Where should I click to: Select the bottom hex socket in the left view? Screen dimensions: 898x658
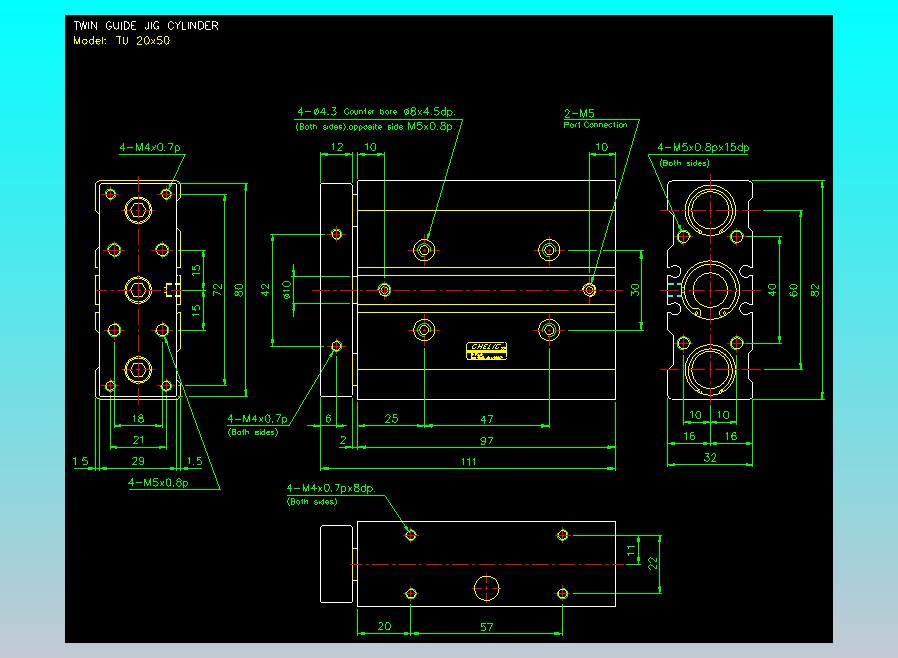pos(137,369)
